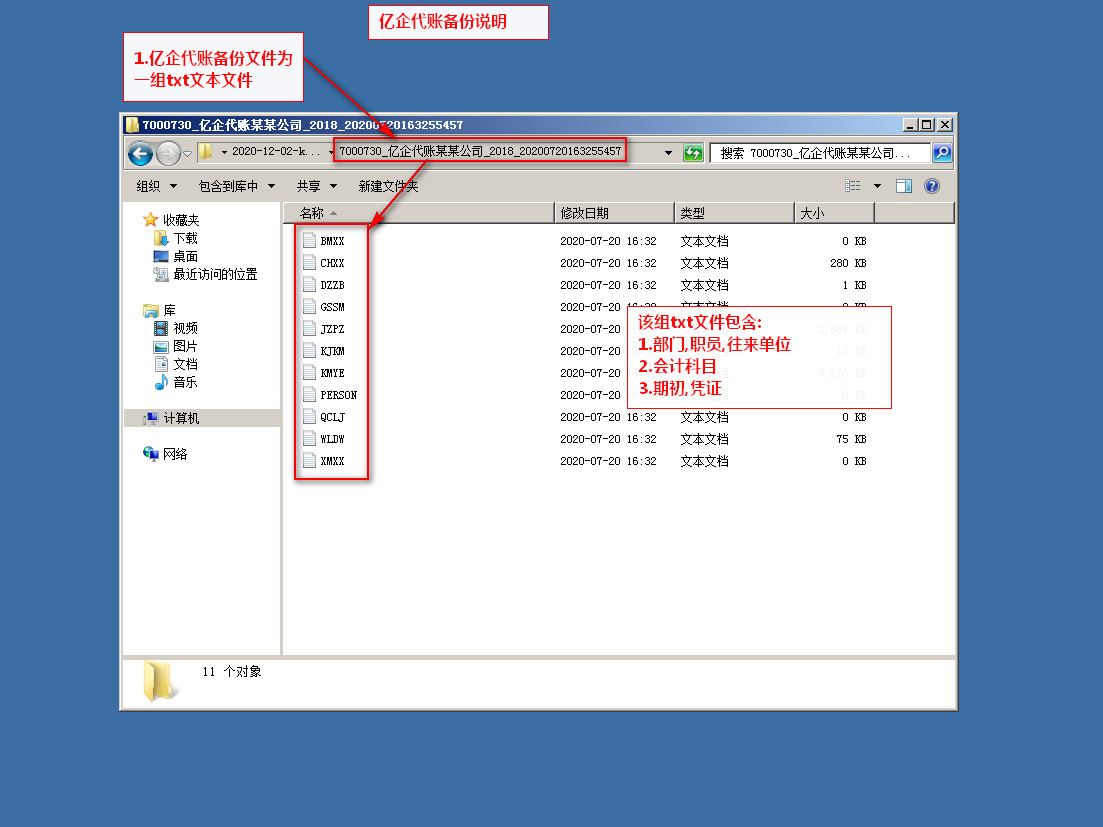
Task: Open recent pages dropdown next to Forward
Action: (187, 153)
